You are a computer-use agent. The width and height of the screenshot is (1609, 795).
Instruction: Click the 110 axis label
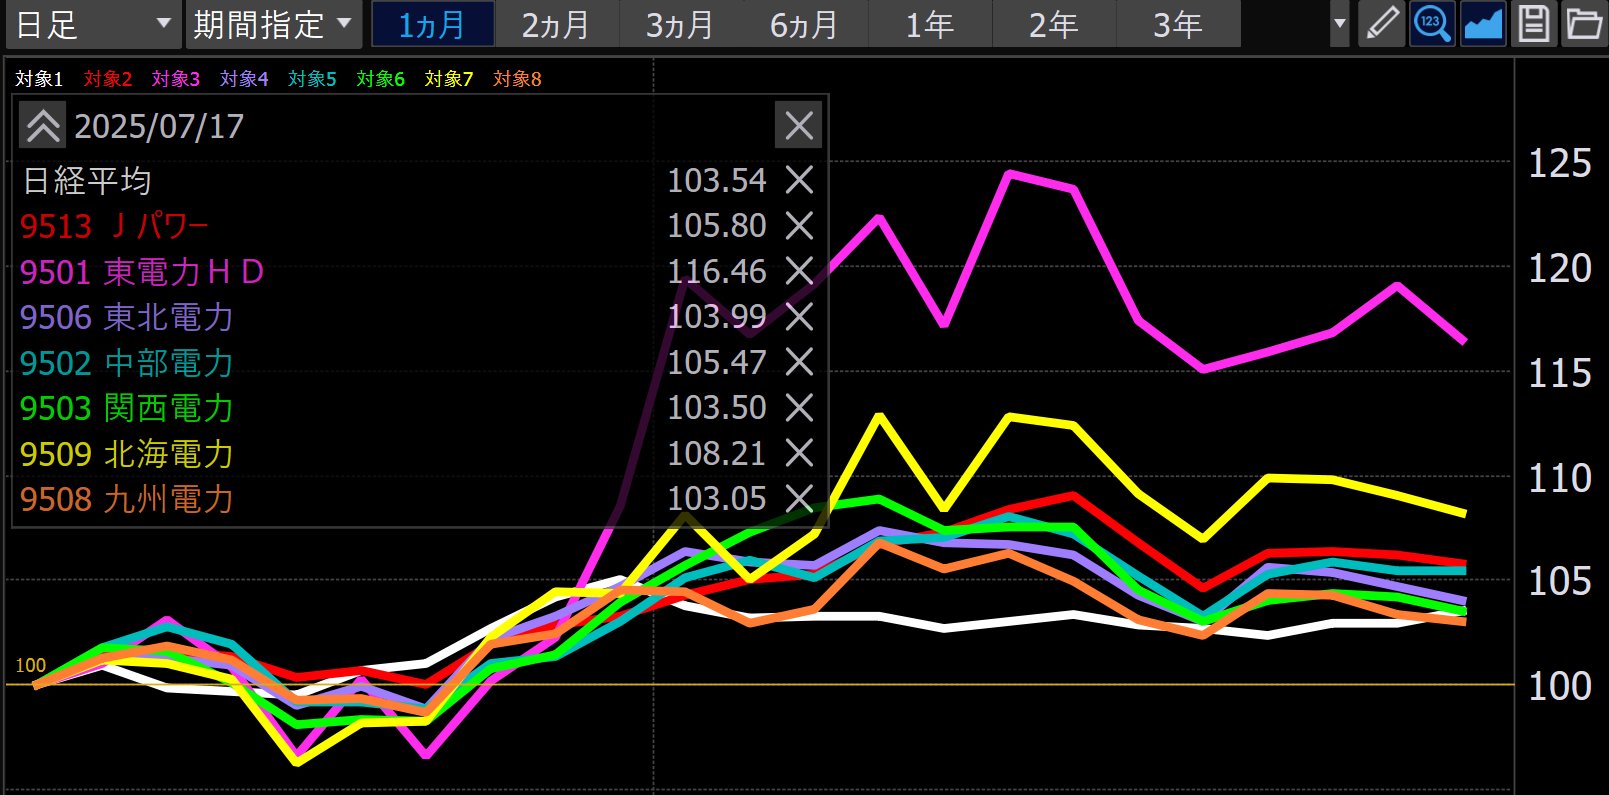click(x=1559, y=477)
